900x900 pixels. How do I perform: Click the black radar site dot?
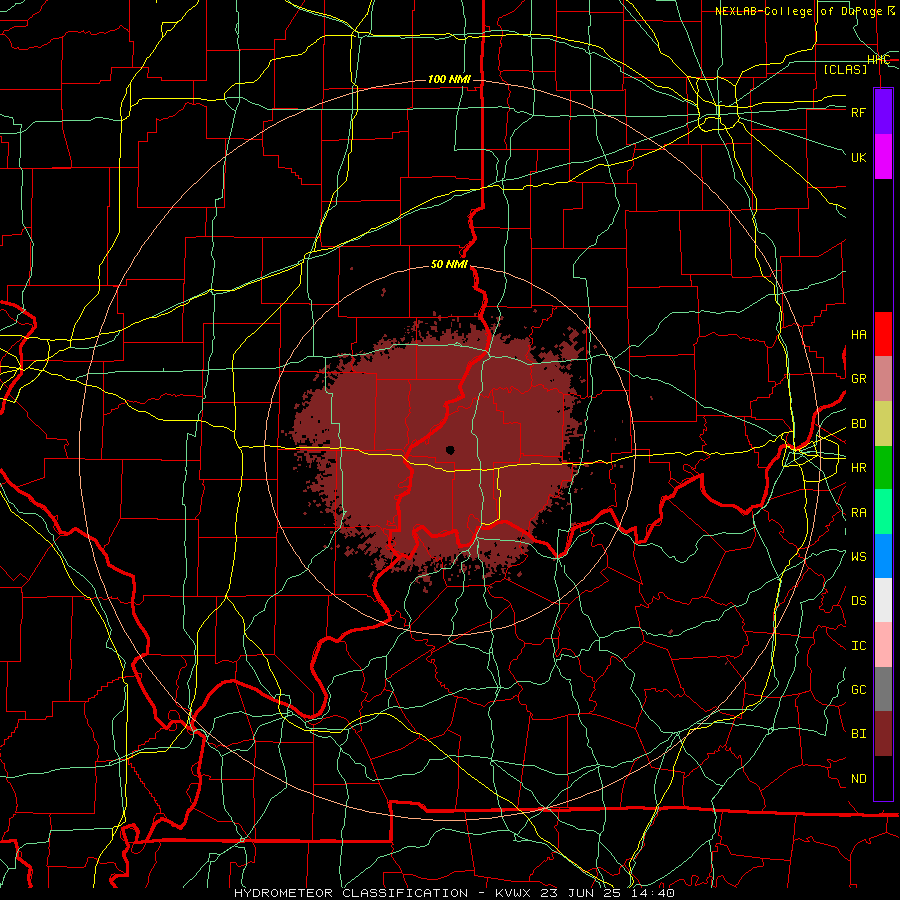pyautogui.click(x=450, y=450)
